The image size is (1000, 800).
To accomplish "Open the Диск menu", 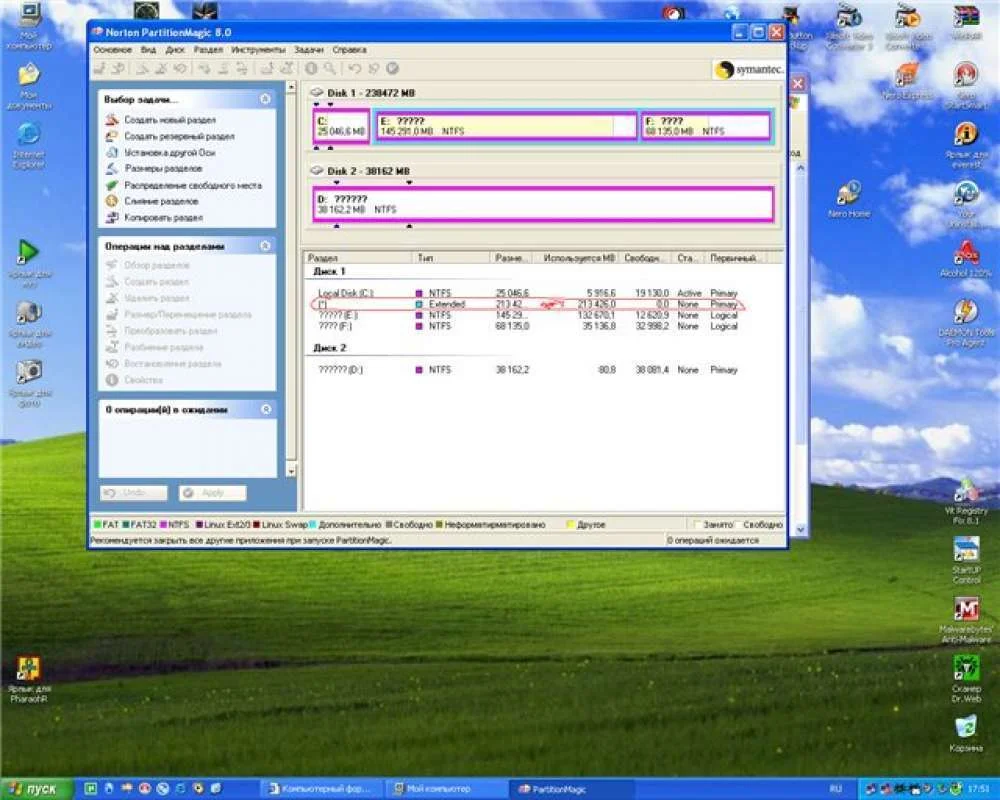I will [x=175, y=50].
